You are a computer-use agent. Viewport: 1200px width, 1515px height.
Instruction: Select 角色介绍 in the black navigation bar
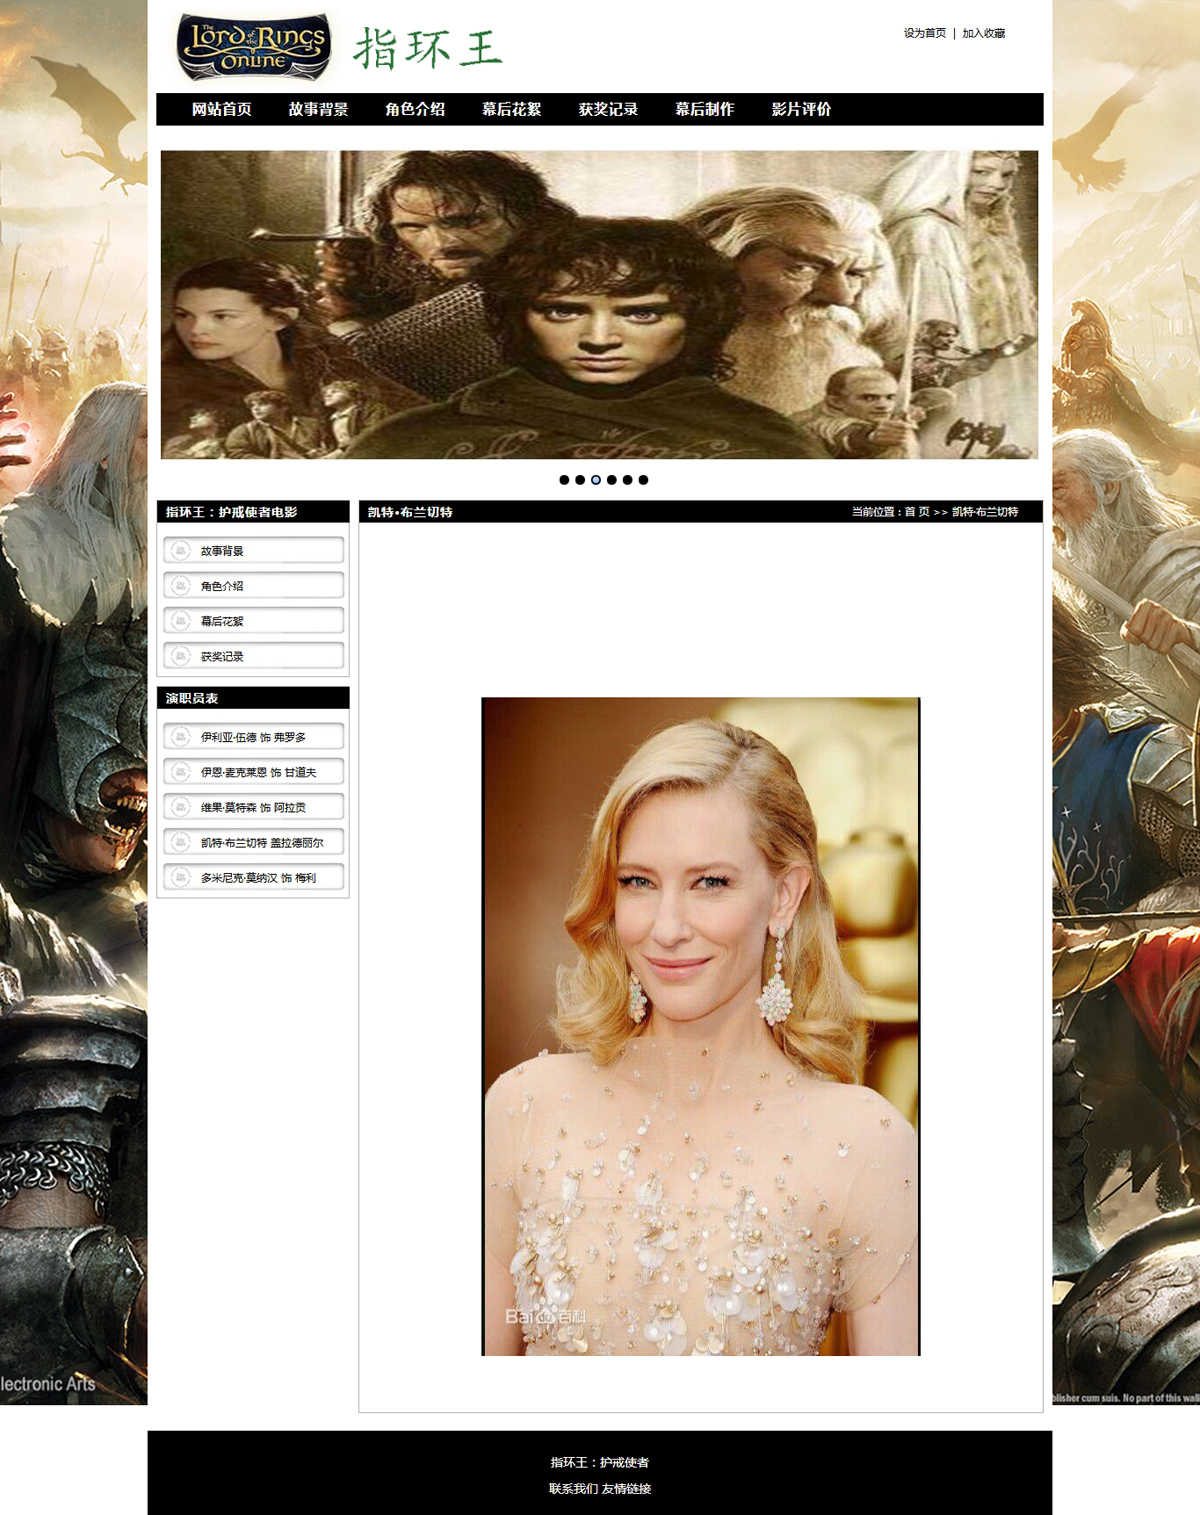[415, 109]
